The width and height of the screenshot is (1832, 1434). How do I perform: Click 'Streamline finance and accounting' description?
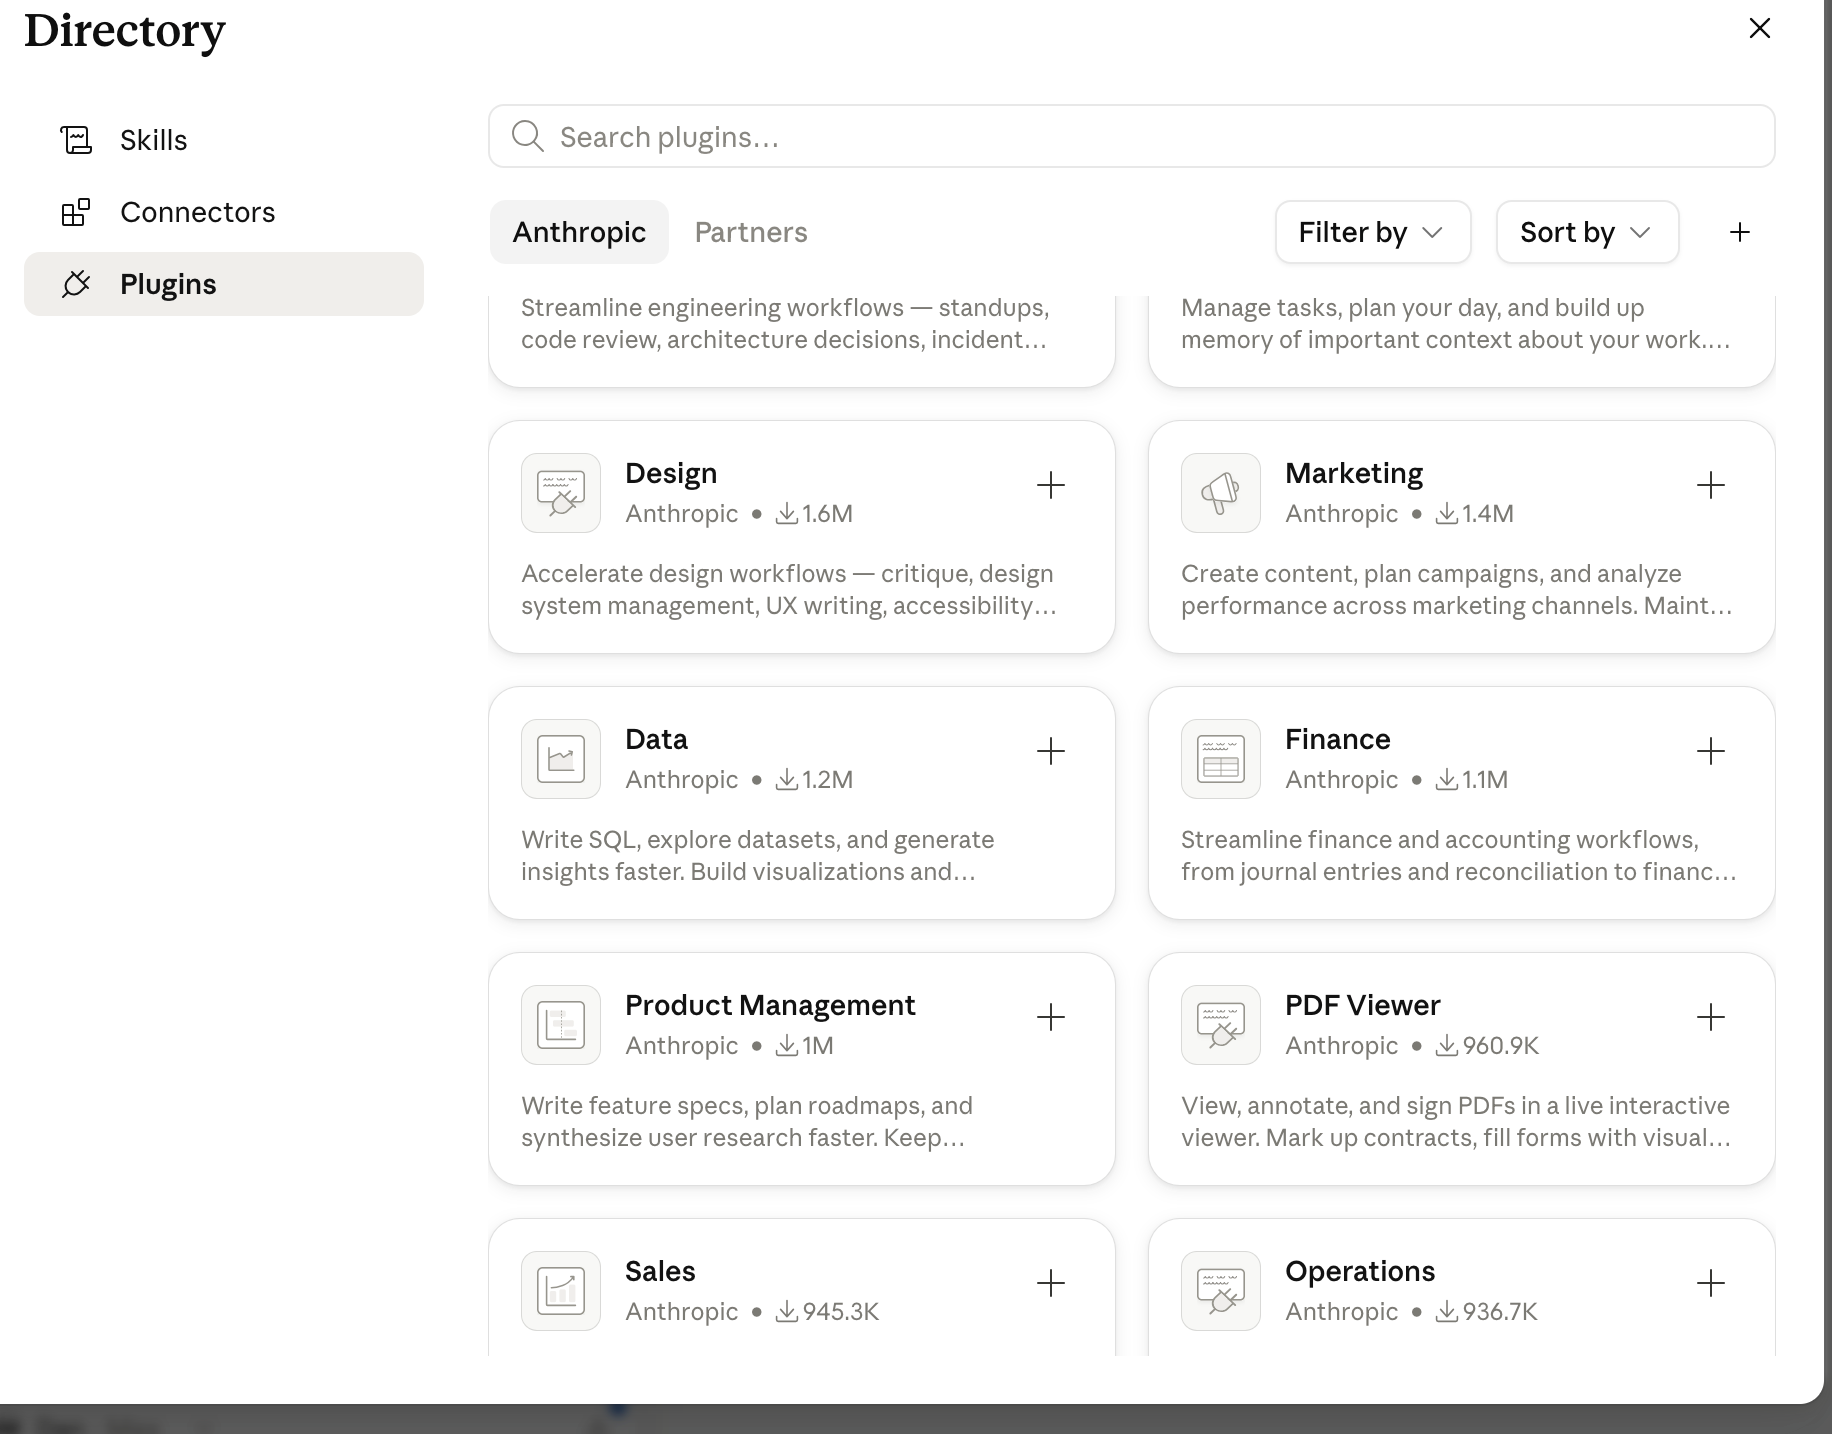click(1458, 855)
